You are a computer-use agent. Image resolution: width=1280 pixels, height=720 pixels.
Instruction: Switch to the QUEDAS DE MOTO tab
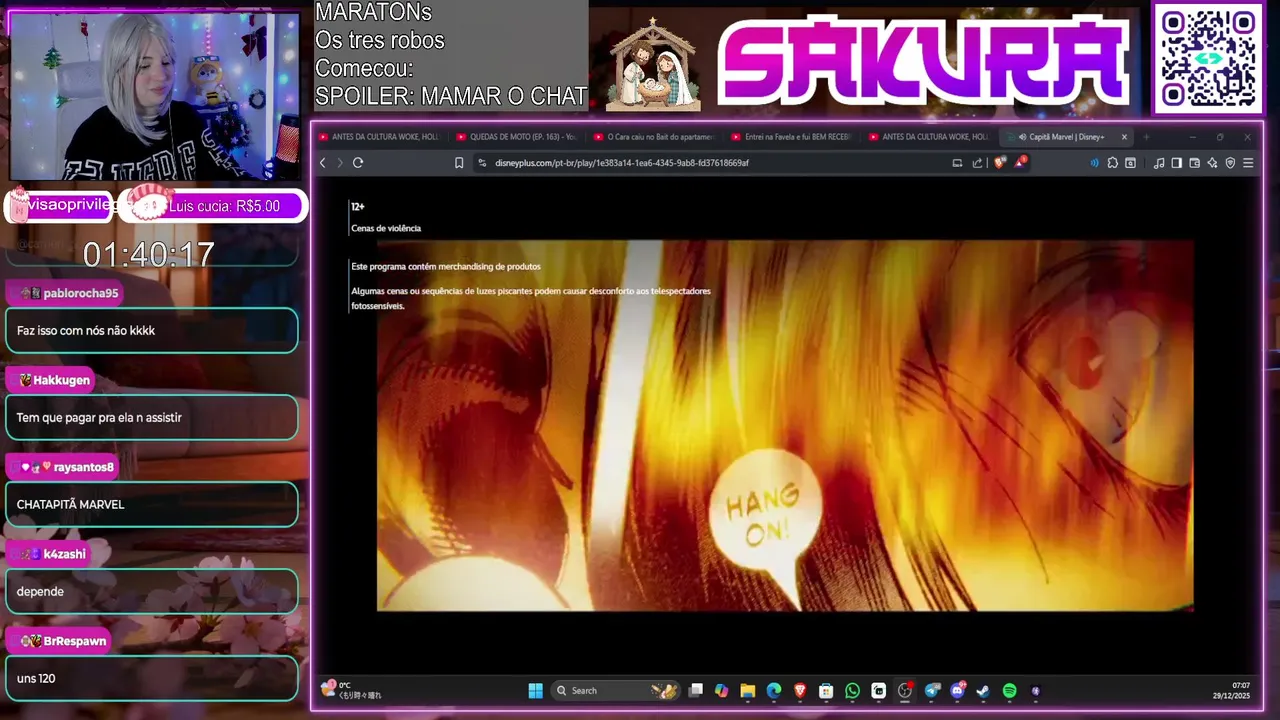(517, 137)
